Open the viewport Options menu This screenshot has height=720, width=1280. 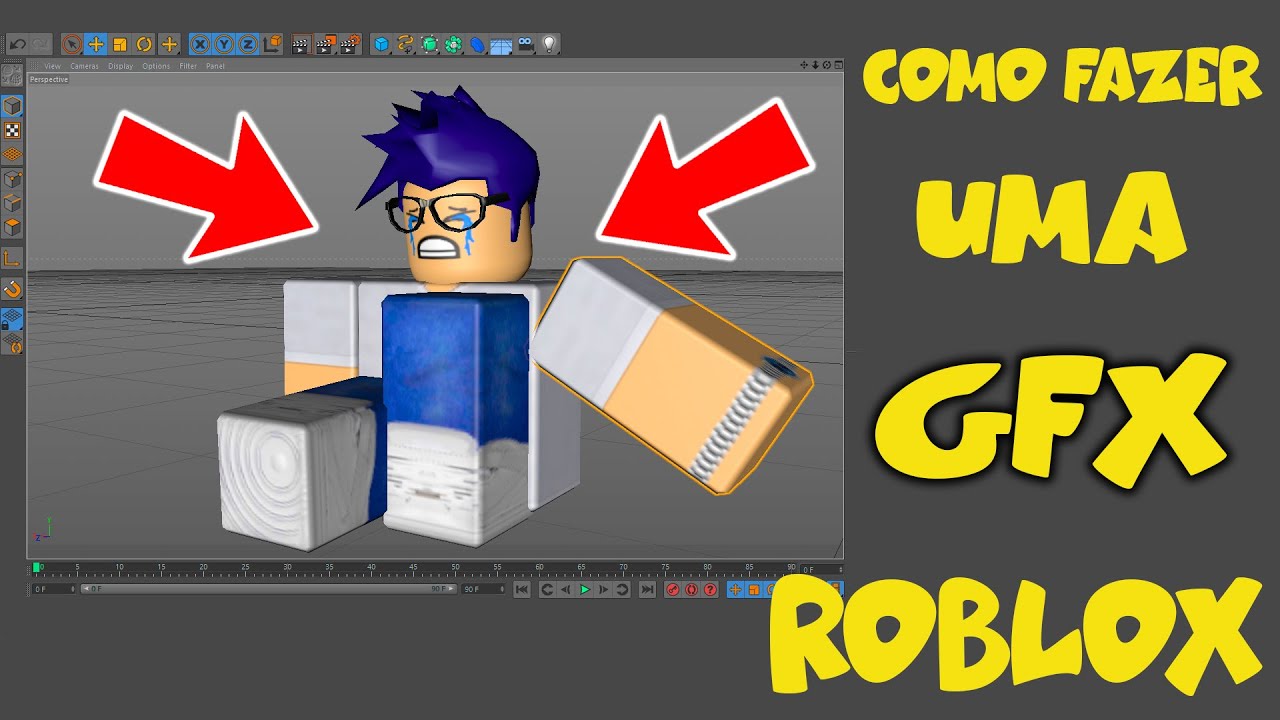click(156, 66)
